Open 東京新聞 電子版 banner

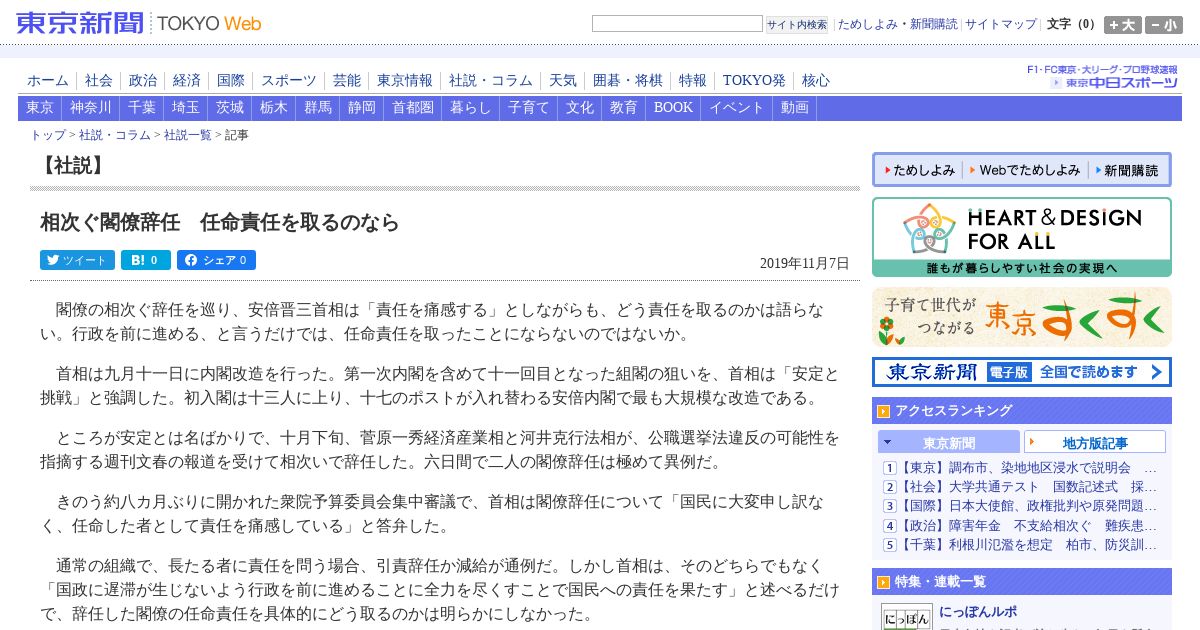click(x=1021, y=372)
